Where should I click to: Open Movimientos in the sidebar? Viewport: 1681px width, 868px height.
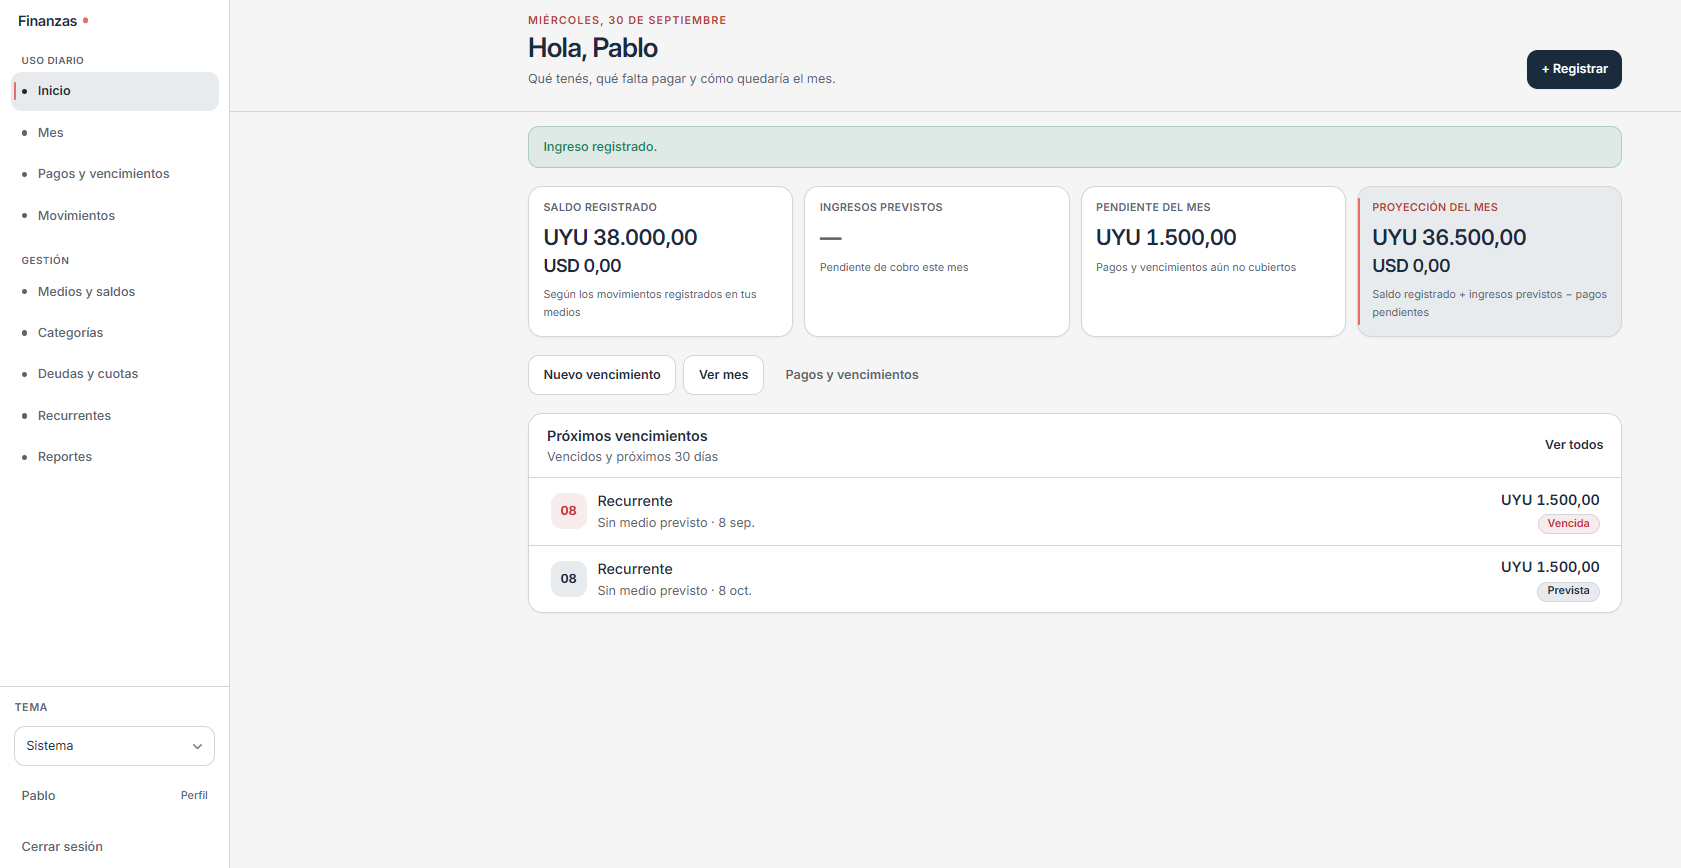[x=115, y=216]
